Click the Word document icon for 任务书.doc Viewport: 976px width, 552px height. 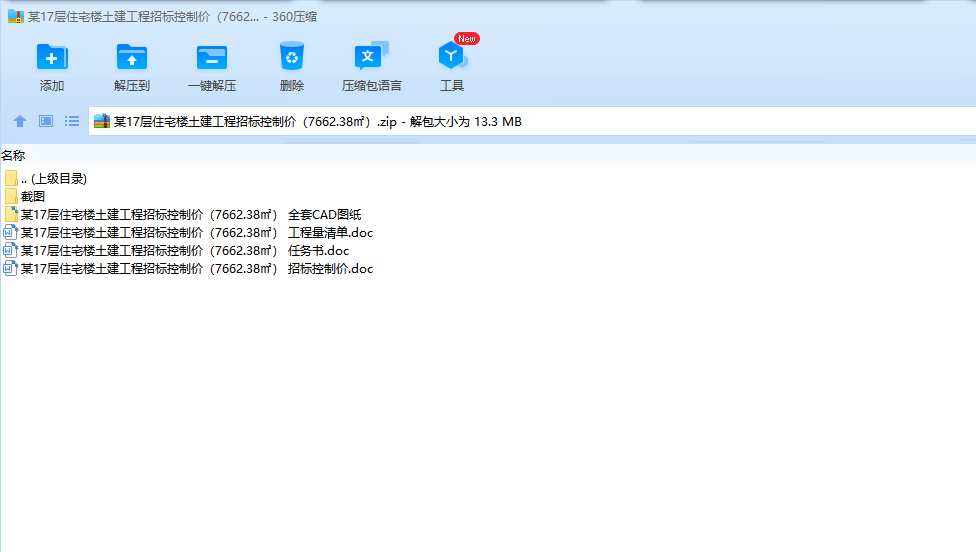click(10, 251)
